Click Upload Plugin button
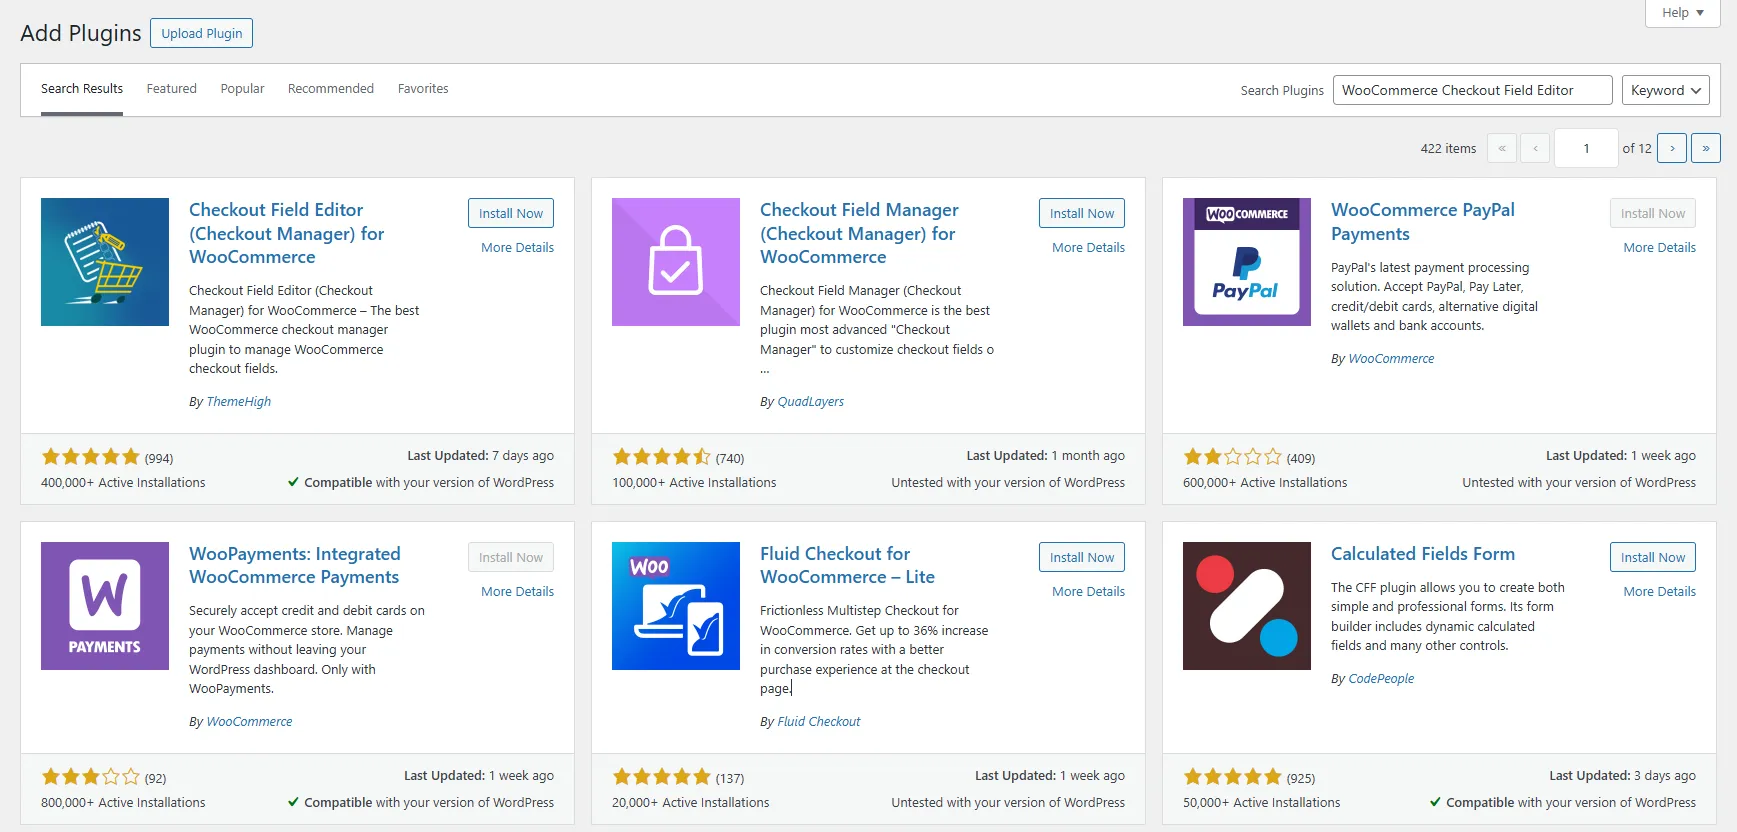 tap(202, 33)
